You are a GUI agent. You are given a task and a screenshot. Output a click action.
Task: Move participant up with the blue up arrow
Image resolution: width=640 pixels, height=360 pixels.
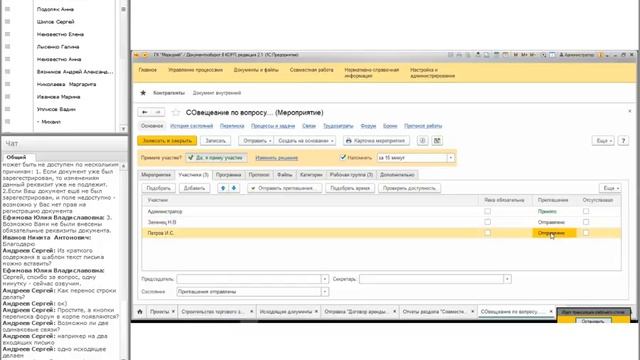click(223, 188)
